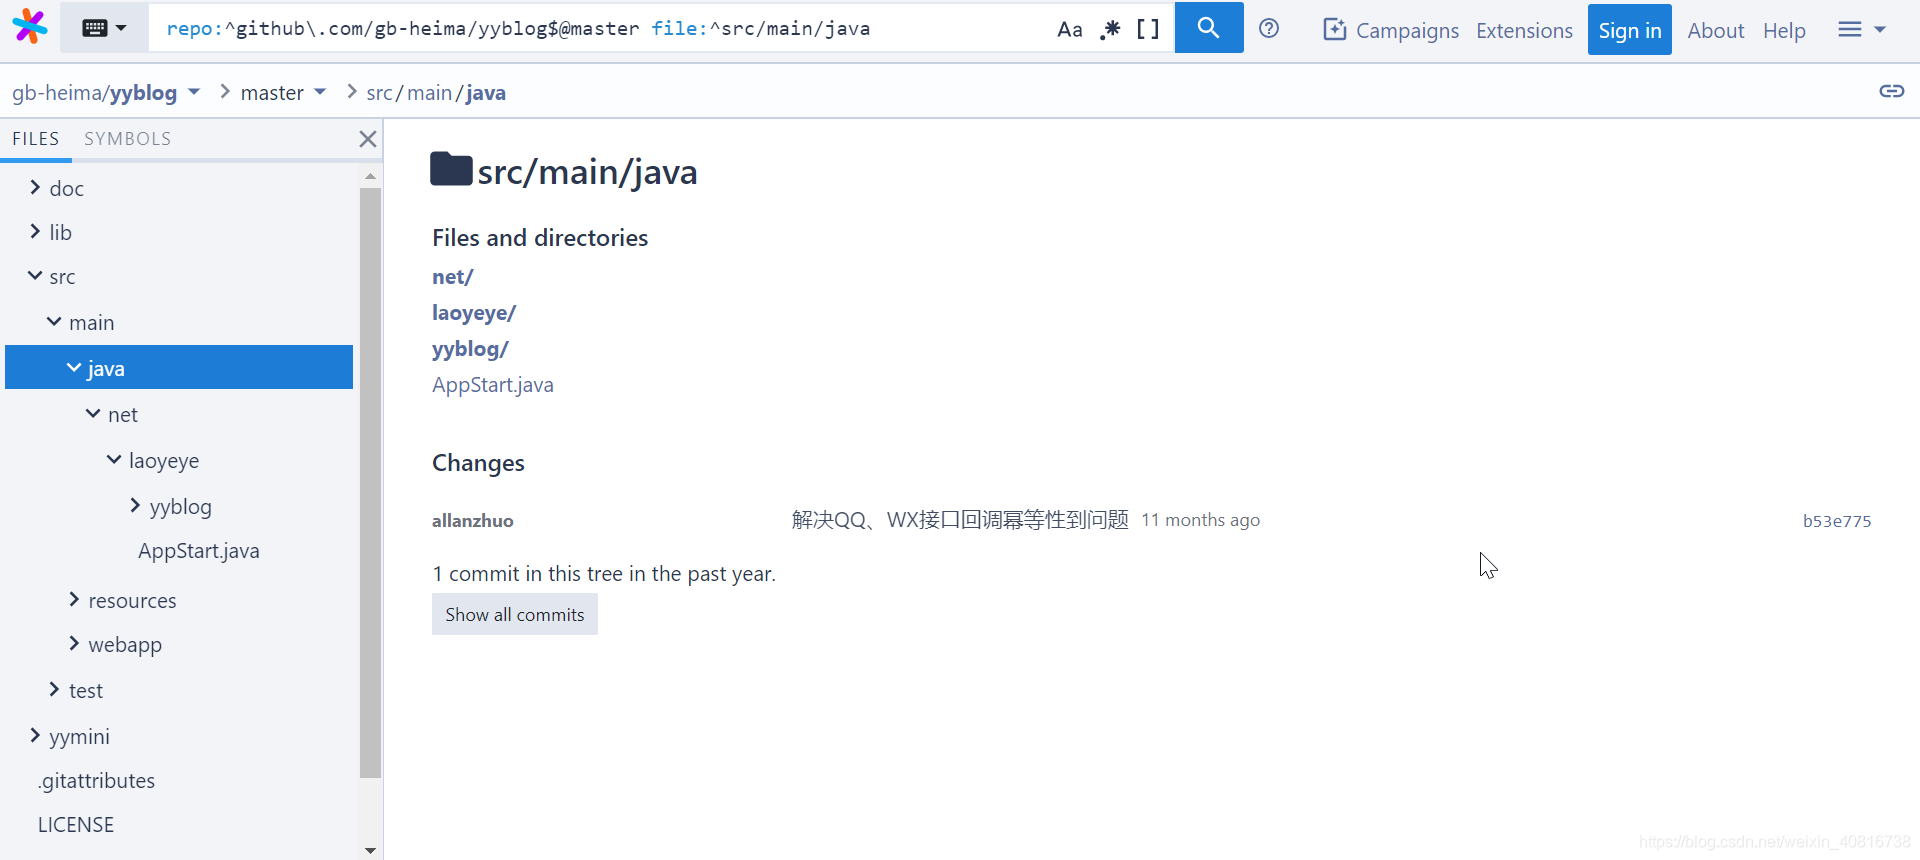Open LICENSE file in tree
The height and width of the screenshot is (860, 1920).
click(76, 824)
